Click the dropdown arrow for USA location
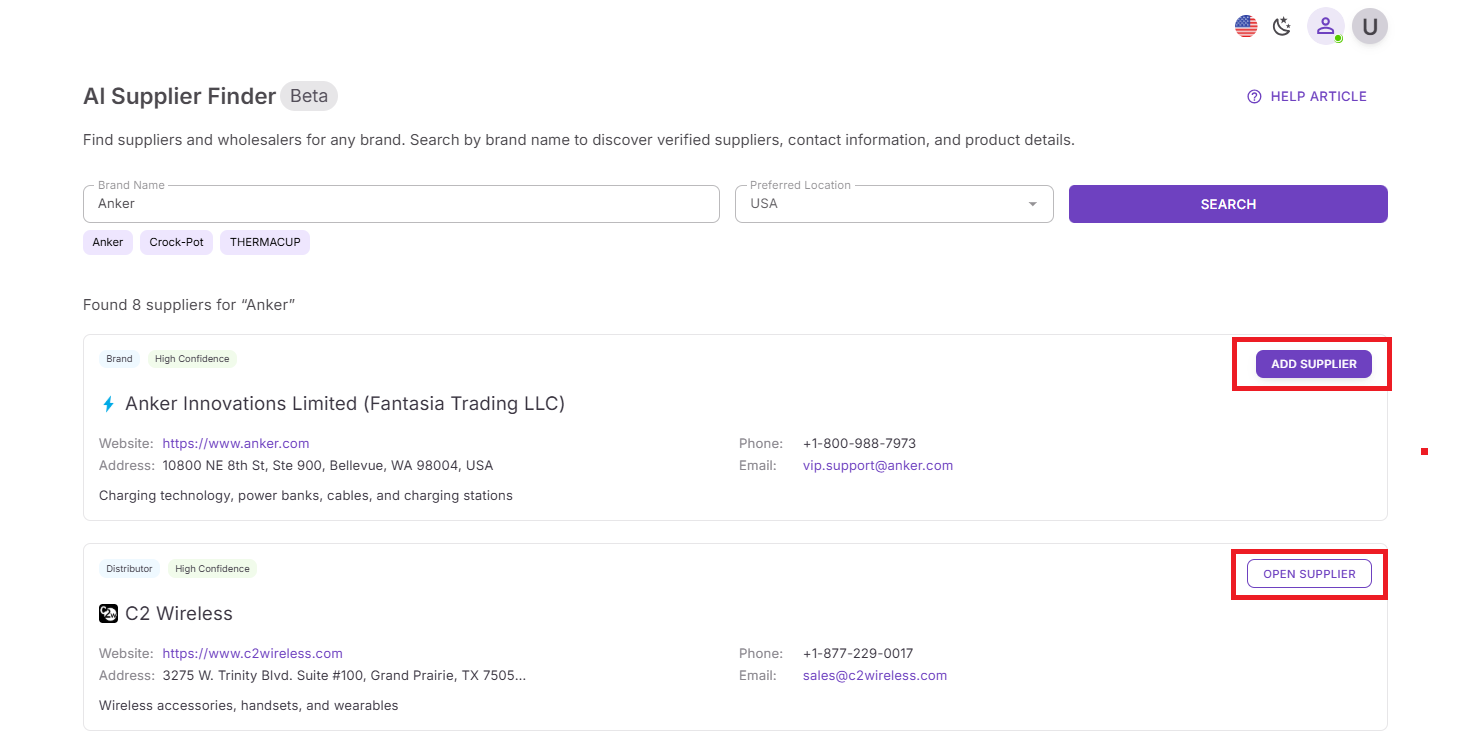This screenshot has height=737, width=1463. [1032, 204]
